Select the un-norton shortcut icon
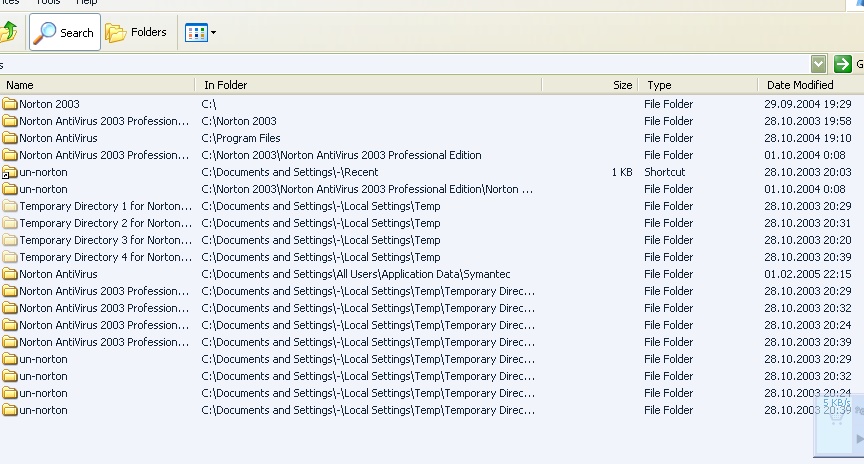 [10, 172]
